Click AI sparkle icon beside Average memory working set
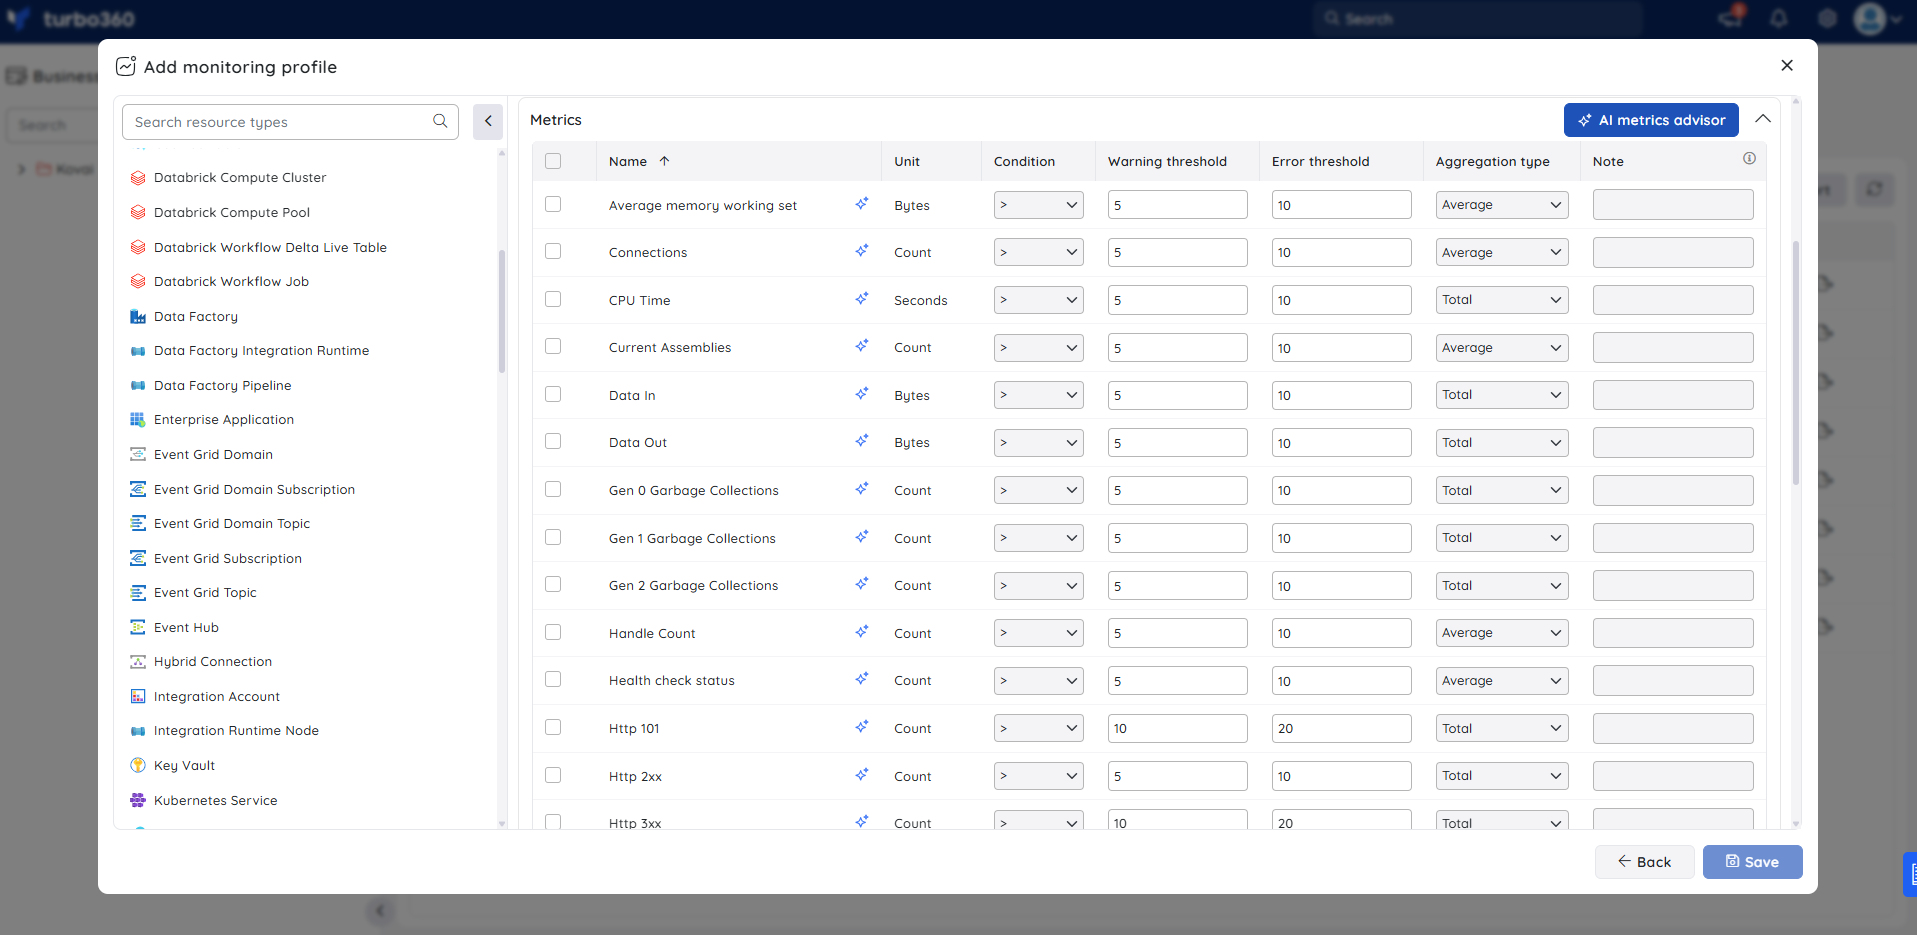The width and height of the screenshot is (1917, 935). pos(861,204)
